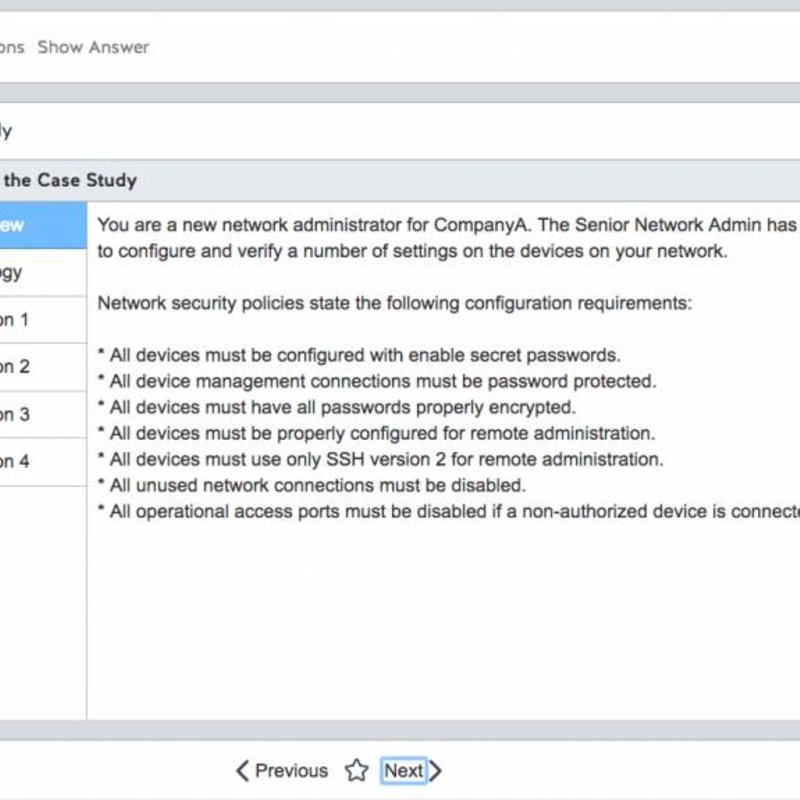Click the left chevron beside Previous
This screenshot has height=800, width=800.
coord(243,770)
